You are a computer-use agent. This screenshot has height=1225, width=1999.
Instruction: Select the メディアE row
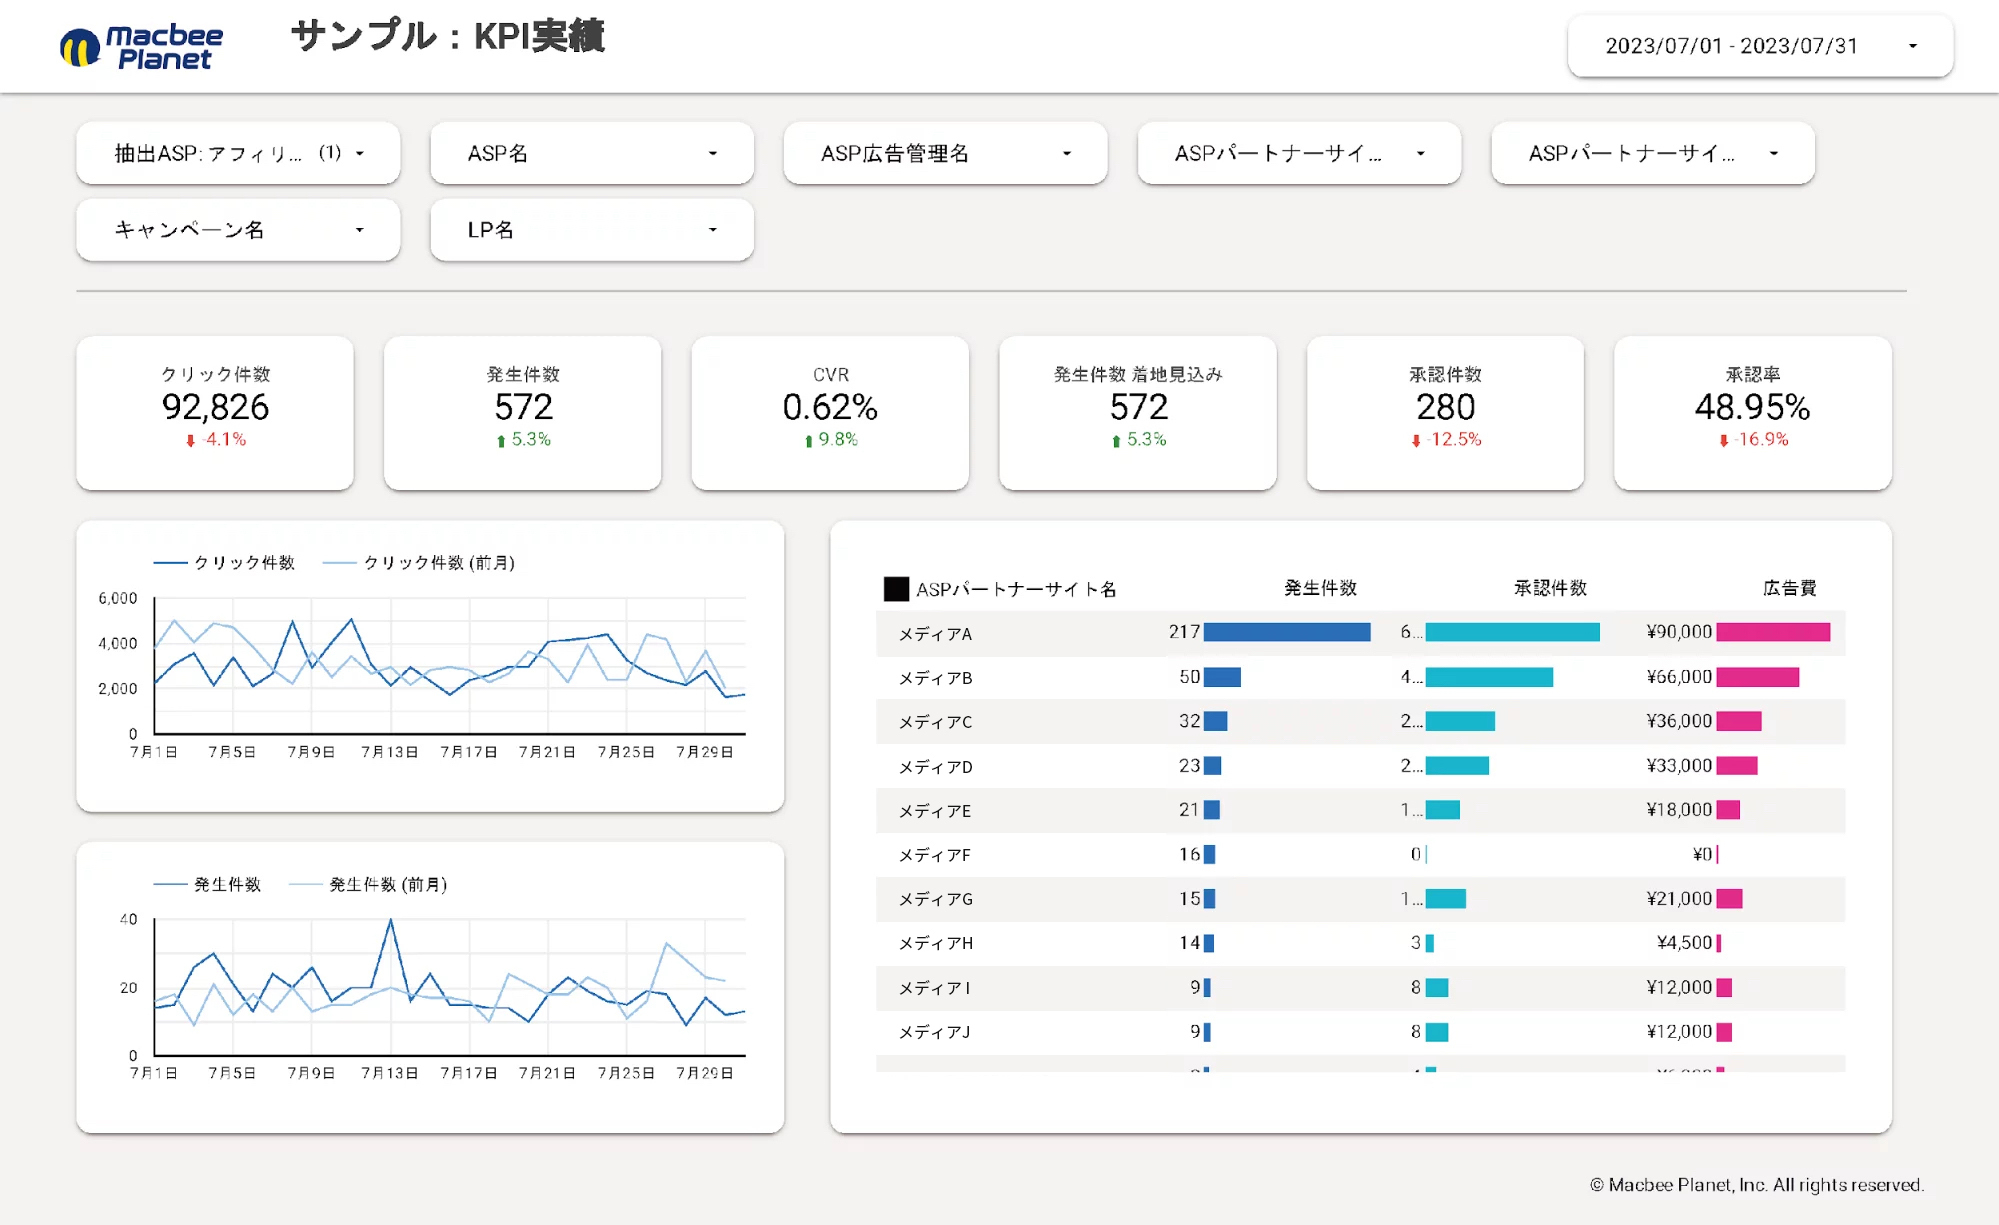pyautogui.click(x=1361, y=810)
